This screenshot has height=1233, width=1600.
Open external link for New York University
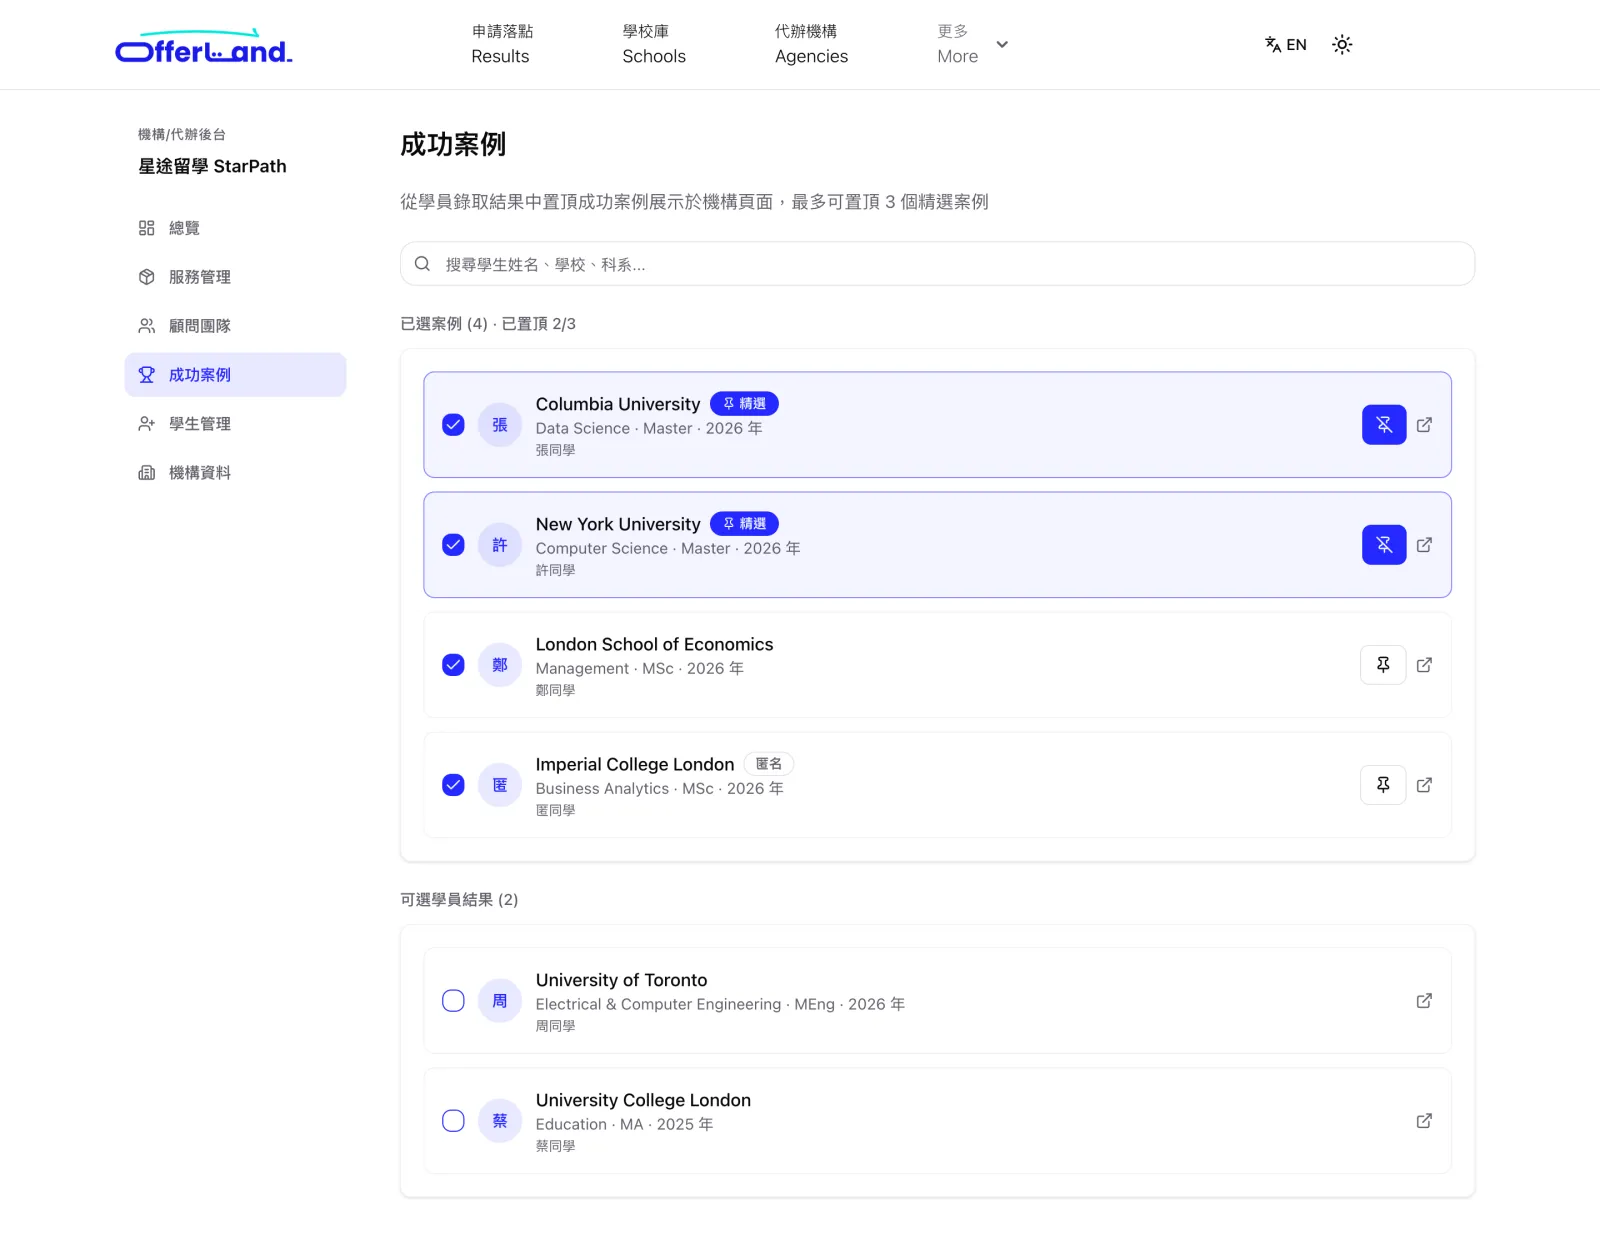(x=1425, y=545)
